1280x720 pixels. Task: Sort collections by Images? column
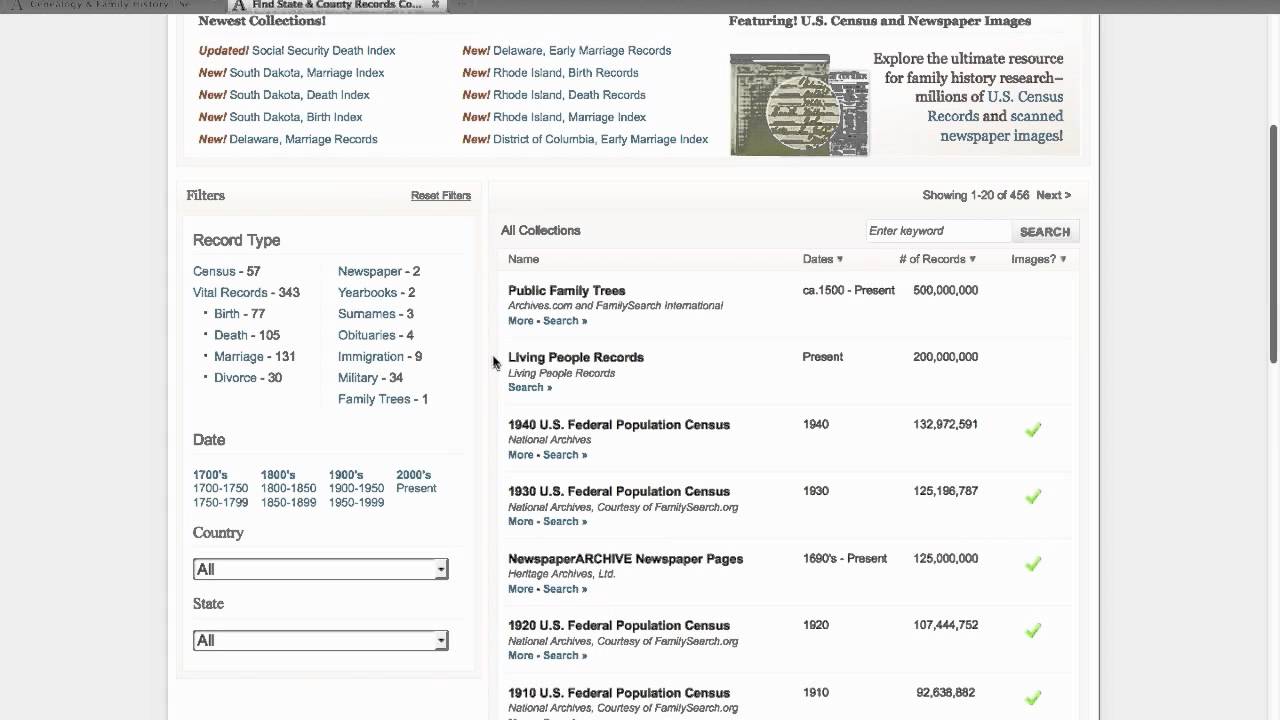(x=1038, y=259)
